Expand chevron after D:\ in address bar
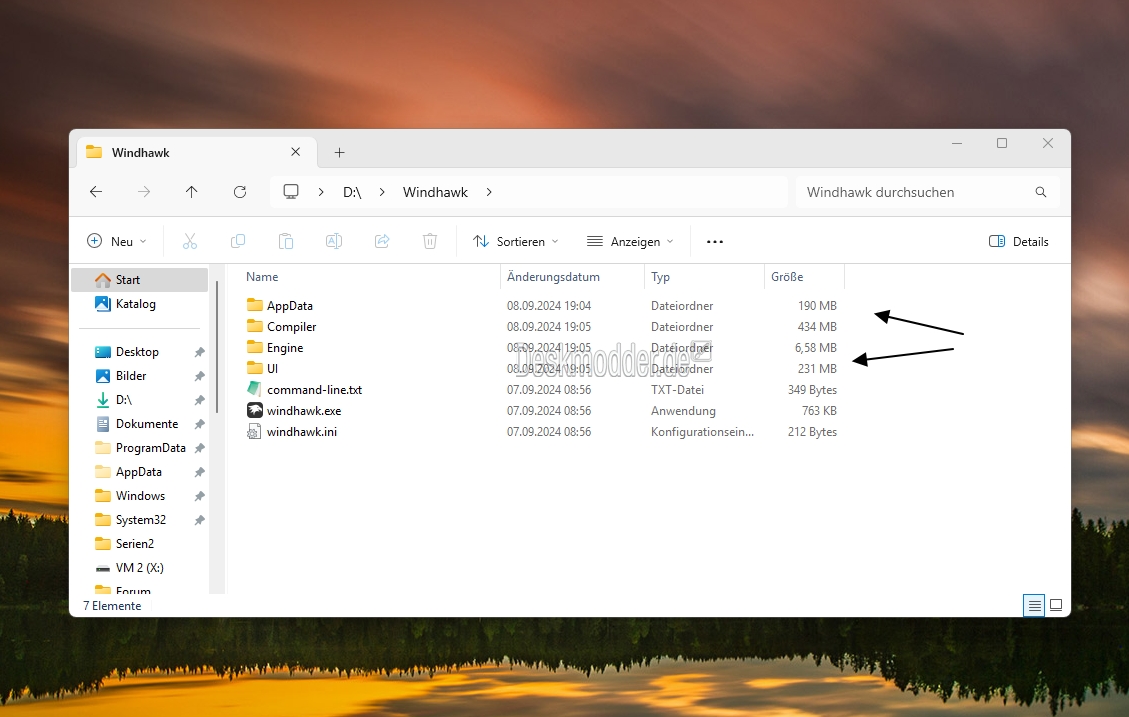The width and height of the screenshot is (1129, 717). click(382, 192)
